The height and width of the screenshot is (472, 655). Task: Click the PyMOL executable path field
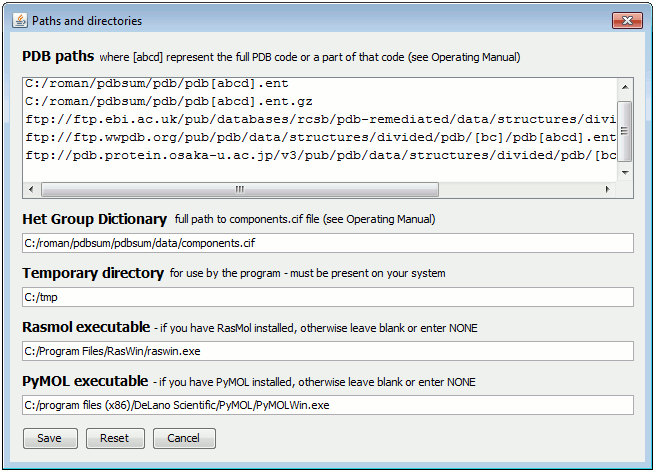(327, 405)
